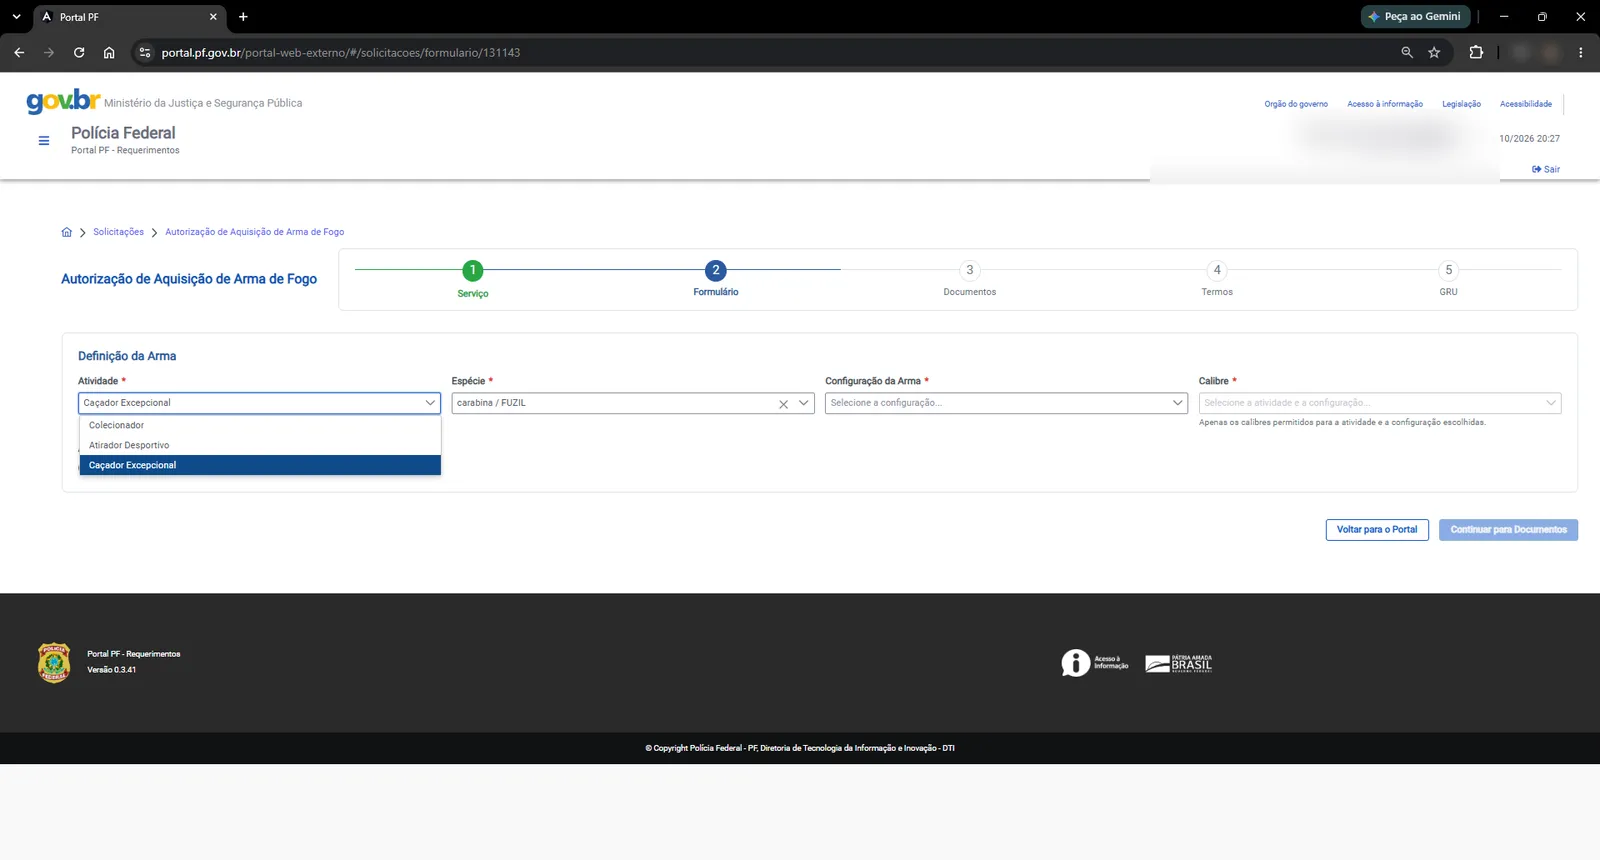The height and width of the screenshot is (860, 1600).
Task: Open the Extensions puzzle icon
Action: click(1476, 52)
